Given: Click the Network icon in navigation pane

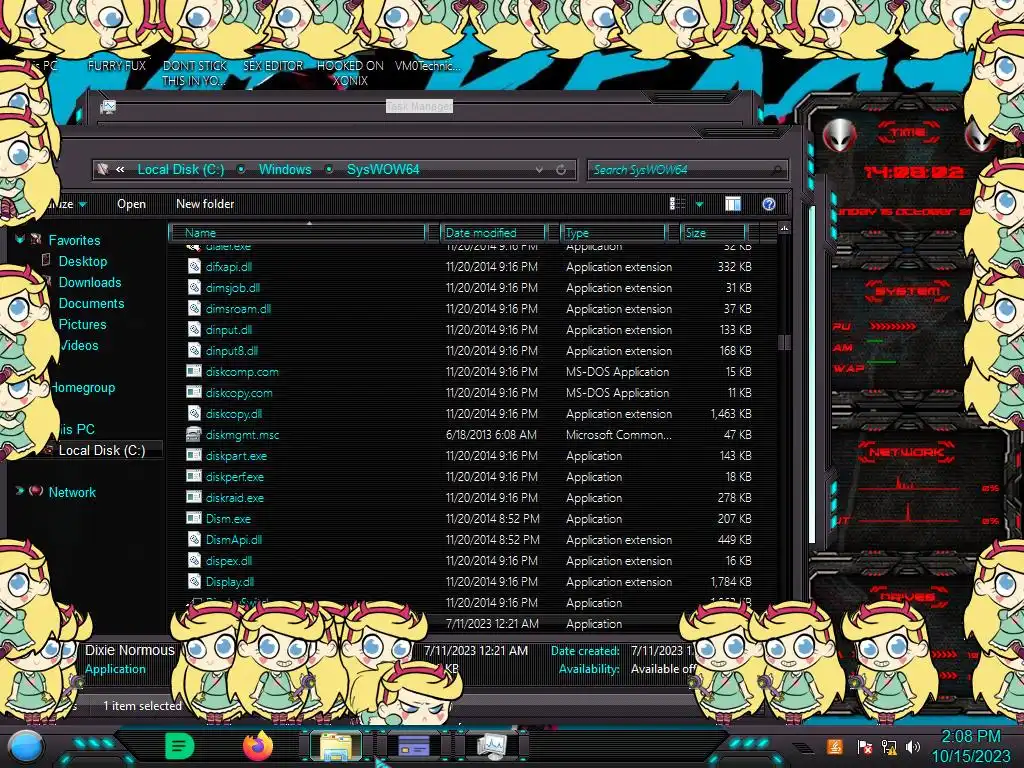Looking at the screenshot, I should (37, 492).
